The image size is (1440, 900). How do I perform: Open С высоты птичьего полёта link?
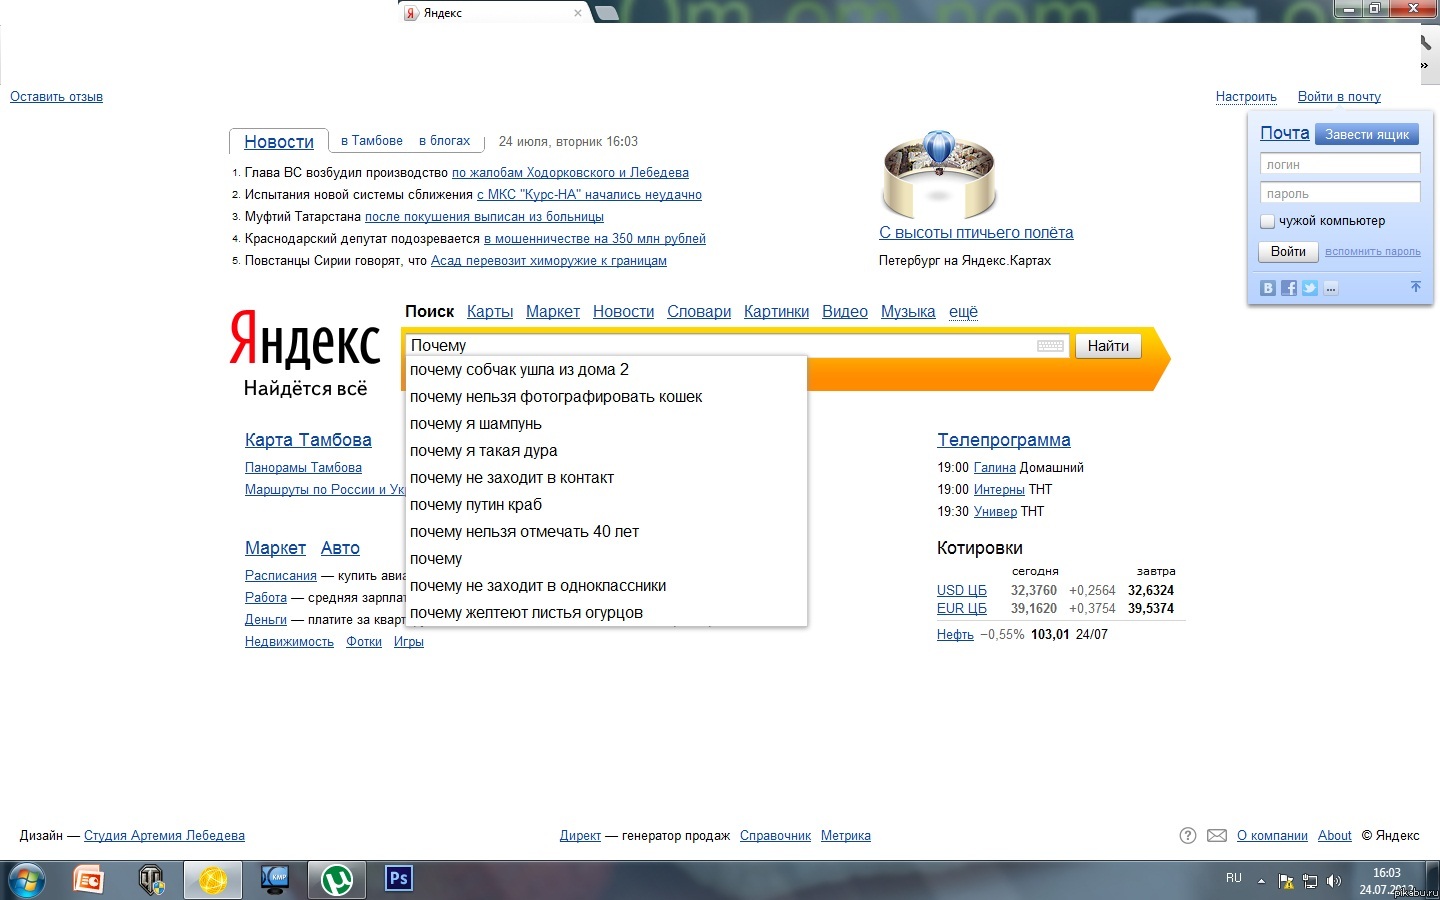click(x=976, y=233)
